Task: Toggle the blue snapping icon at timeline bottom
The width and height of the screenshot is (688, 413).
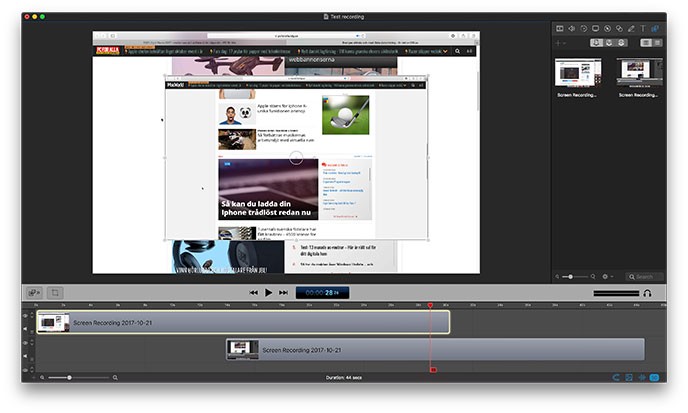Action: pos(641,377)
